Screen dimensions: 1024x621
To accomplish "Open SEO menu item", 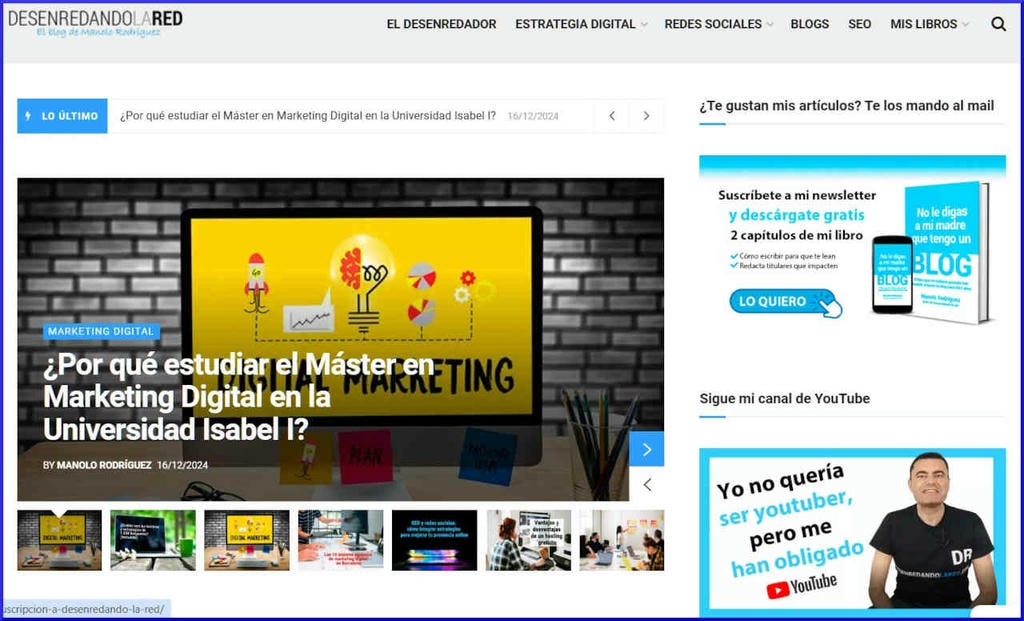I will pyautogui.click(x=859, y=24).
